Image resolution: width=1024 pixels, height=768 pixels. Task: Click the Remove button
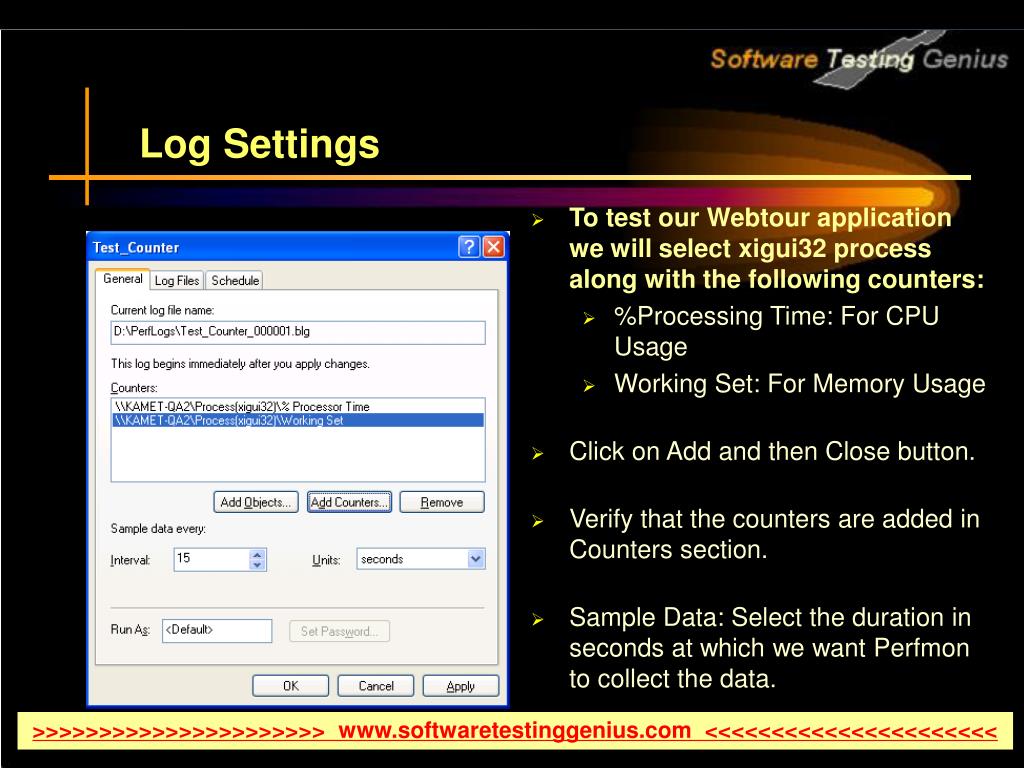pyautogui.click(x=442, y=502)
